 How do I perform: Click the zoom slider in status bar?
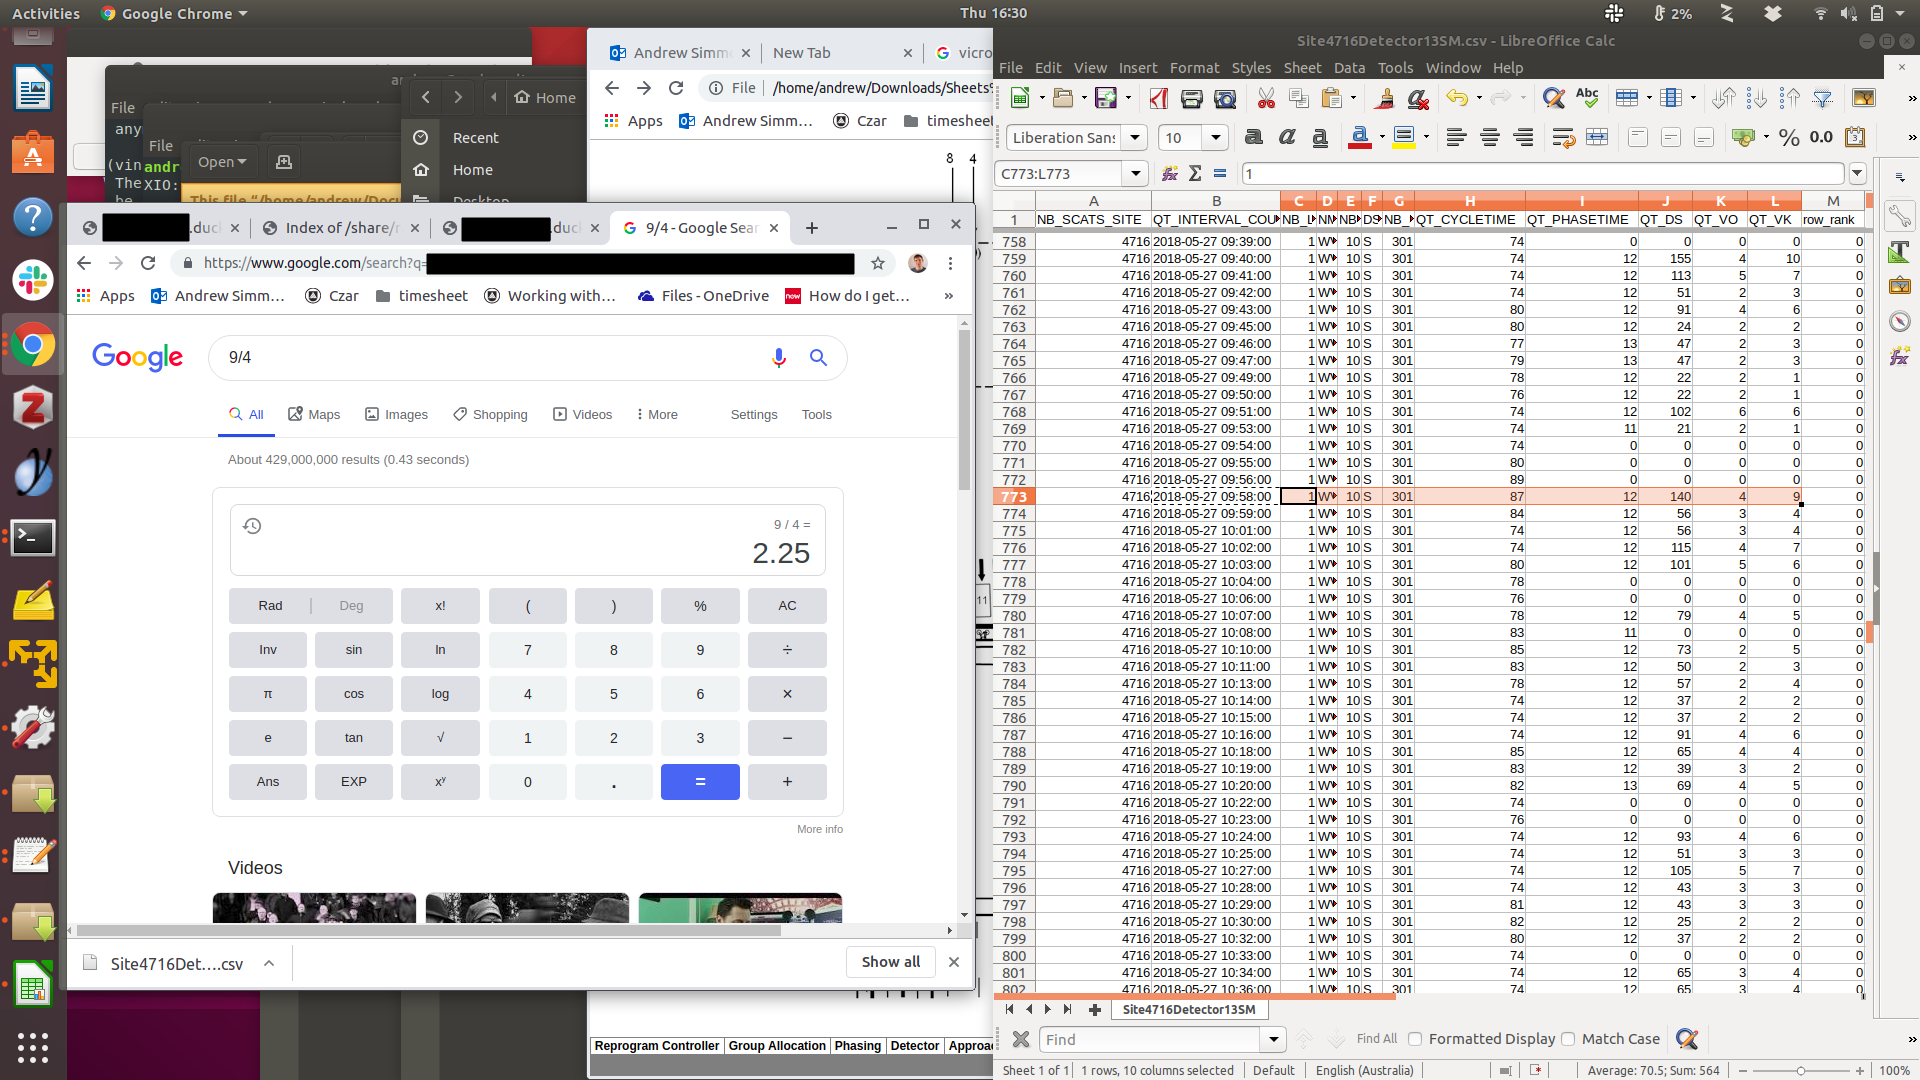(x=1800, y=1070)
